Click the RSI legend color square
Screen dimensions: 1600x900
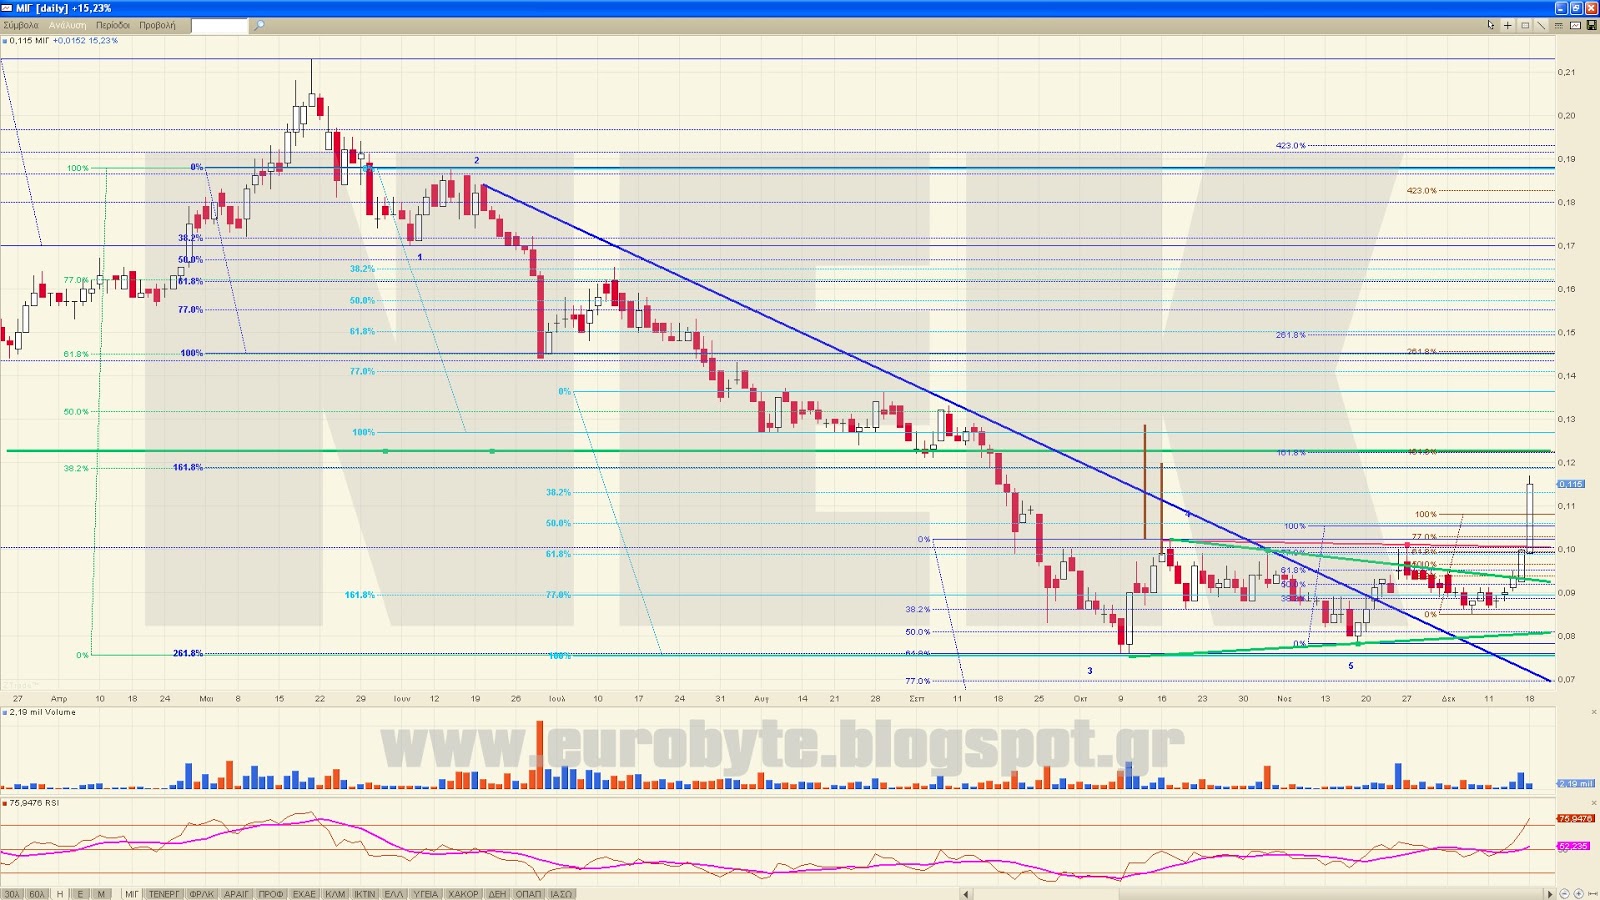click(5, 803)
